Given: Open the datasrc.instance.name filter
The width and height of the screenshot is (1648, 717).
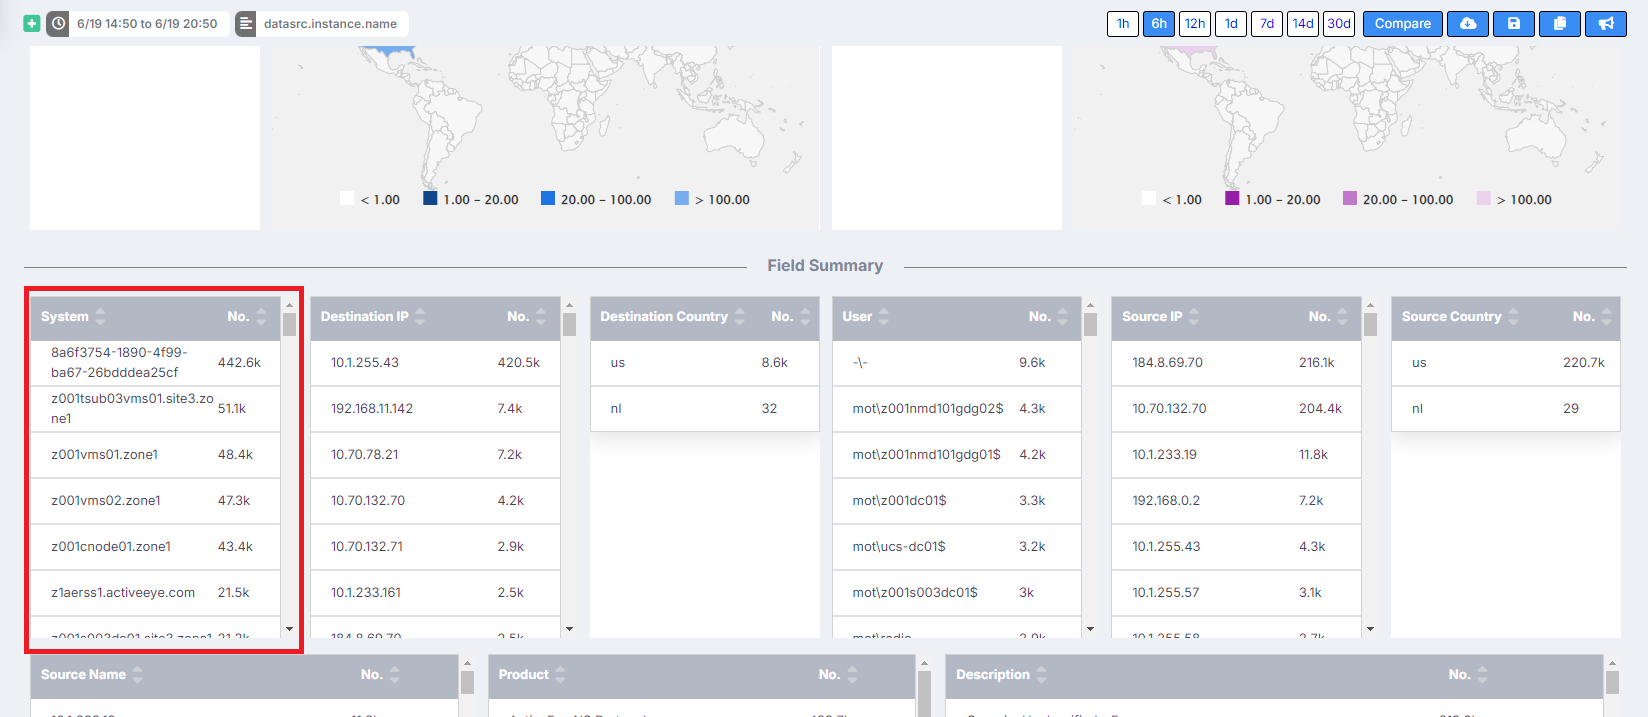Looking at the screenshot, I should pyautogui.click(x=331, y=23).
